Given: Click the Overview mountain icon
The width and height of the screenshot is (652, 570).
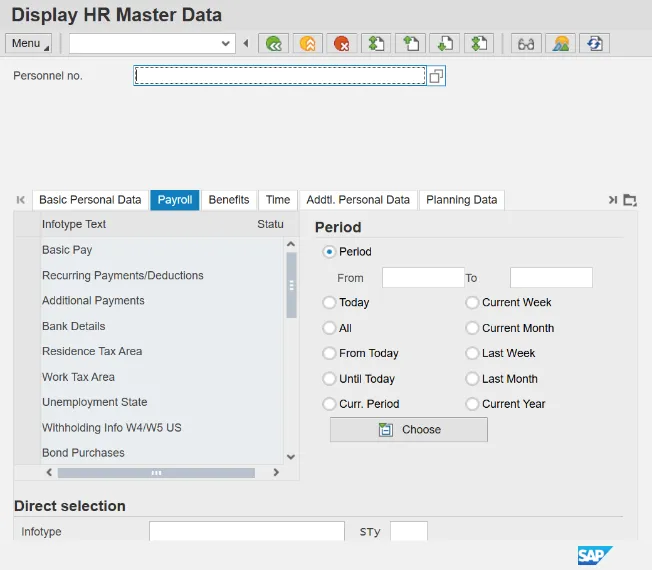Looking at the screenshot, I should click(559, 43).
